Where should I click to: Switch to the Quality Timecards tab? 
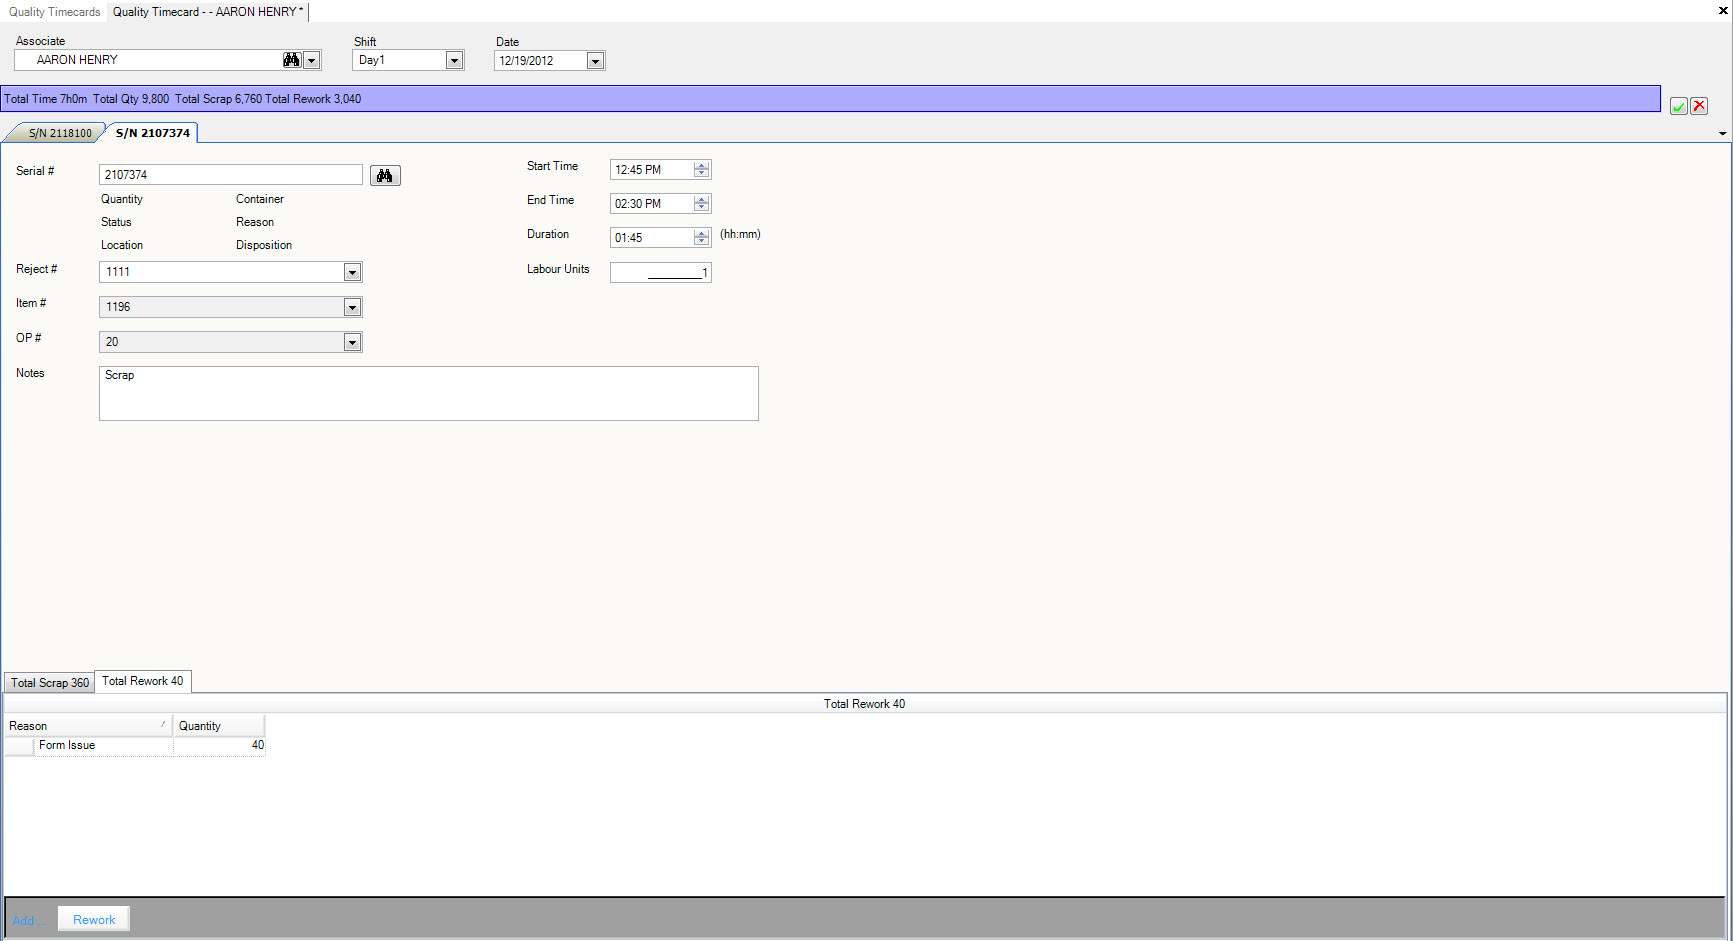[x=55, y=12]
